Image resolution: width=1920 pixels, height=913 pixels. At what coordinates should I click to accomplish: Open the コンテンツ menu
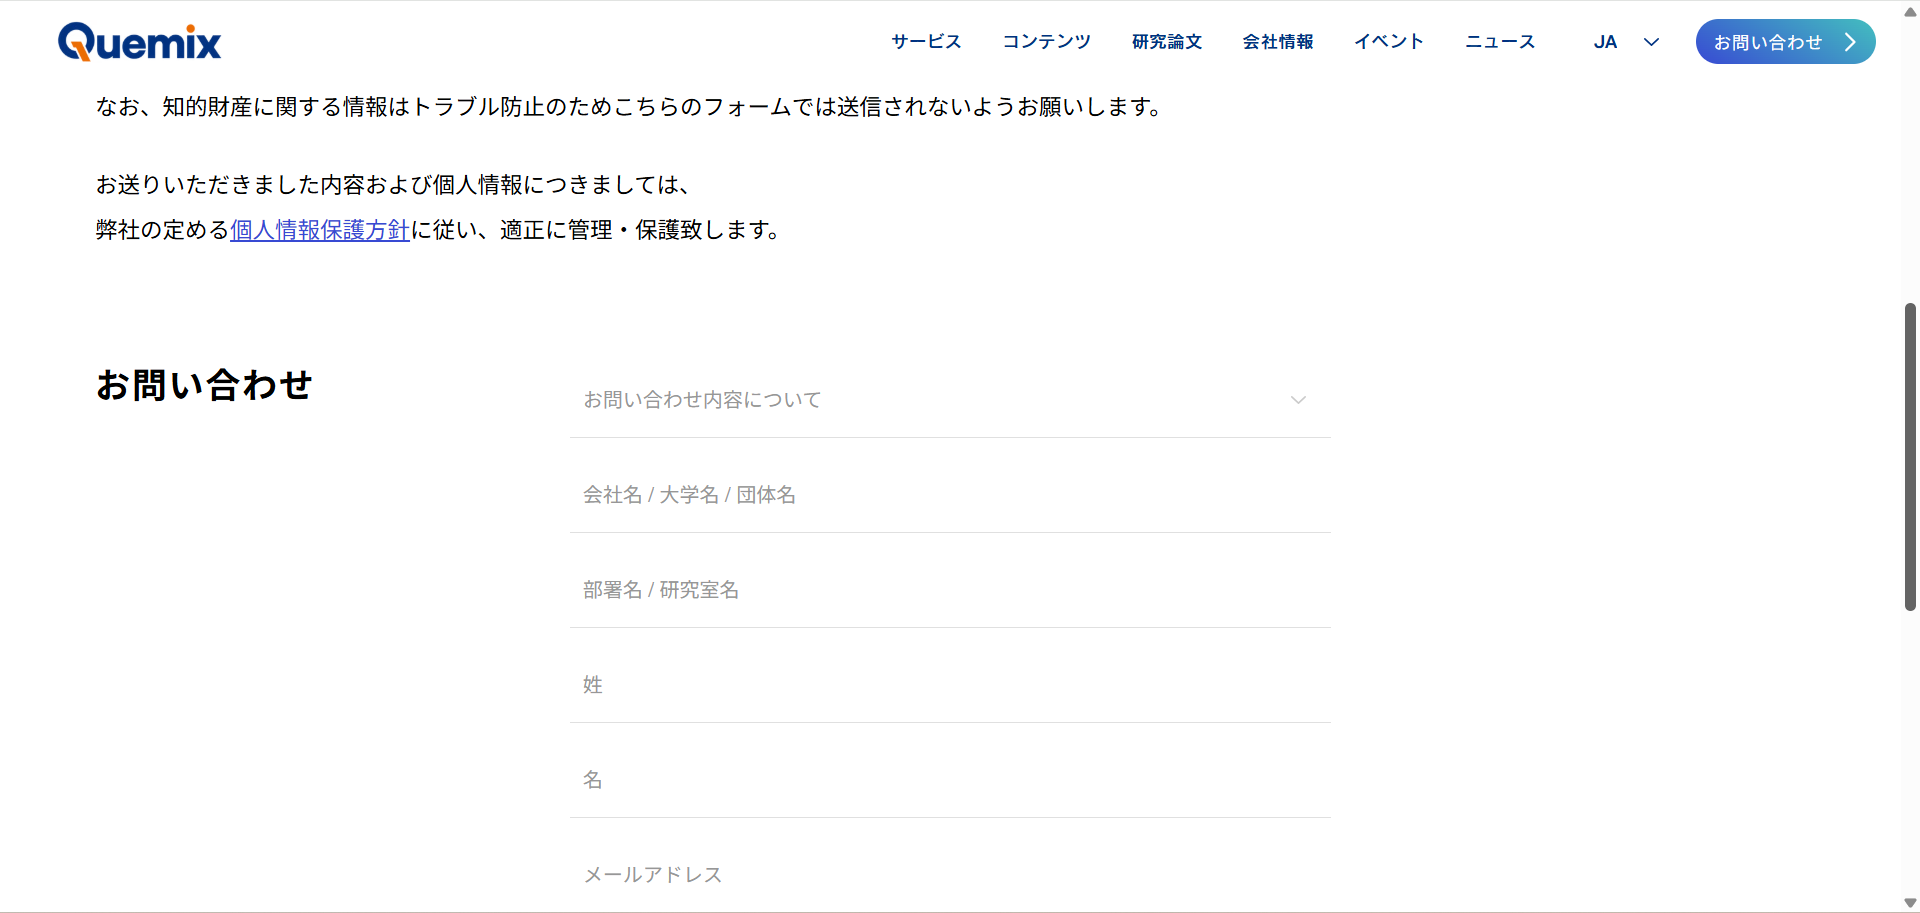(x=1046, y=42)
